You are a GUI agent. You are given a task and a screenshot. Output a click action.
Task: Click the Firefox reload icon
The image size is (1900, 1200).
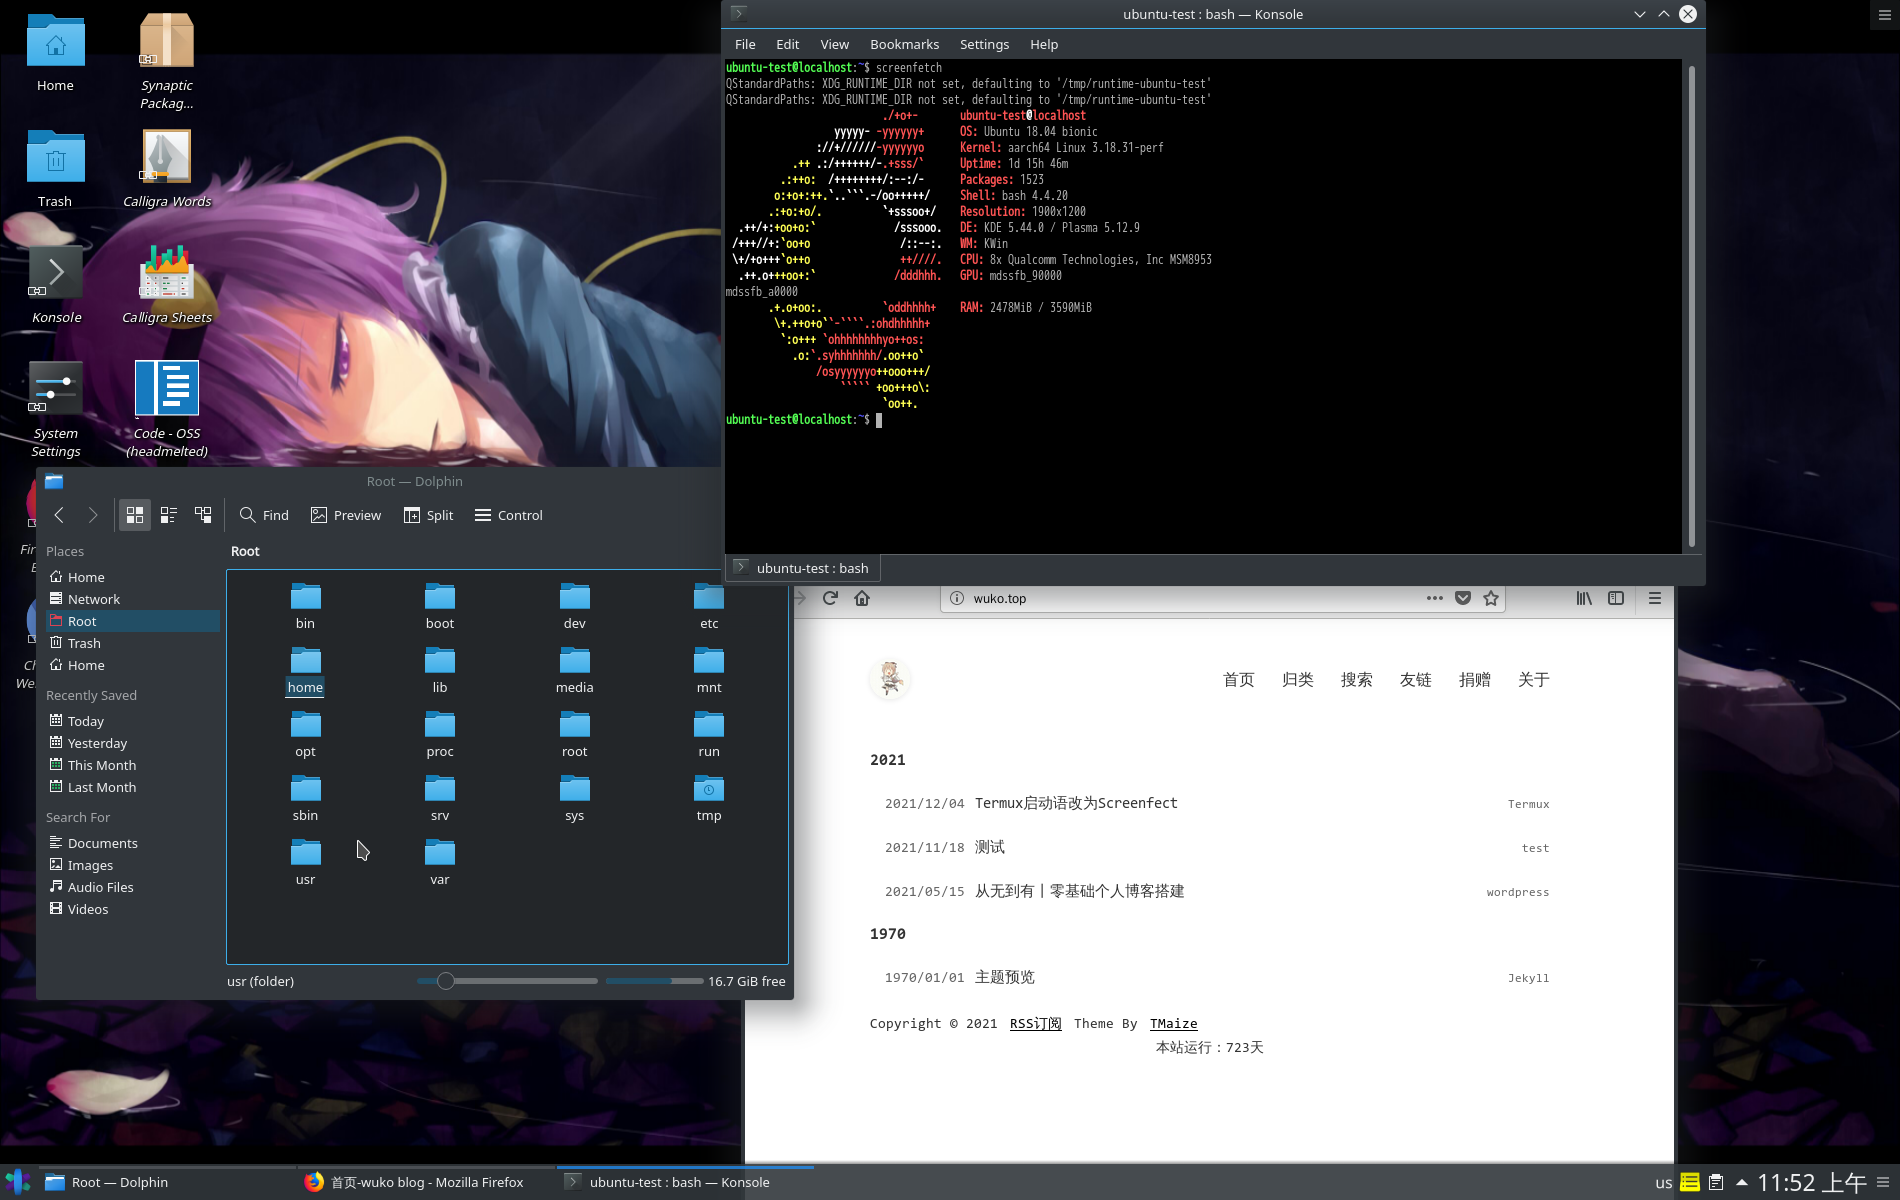(x=829, y=598)
